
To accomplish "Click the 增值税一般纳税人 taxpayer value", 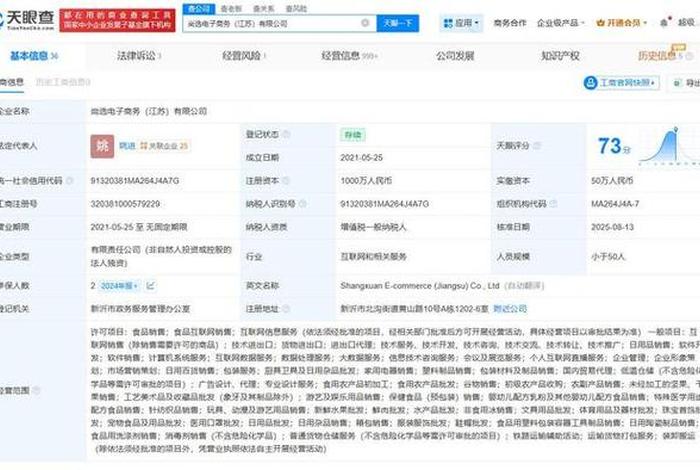I will [374, 227].
